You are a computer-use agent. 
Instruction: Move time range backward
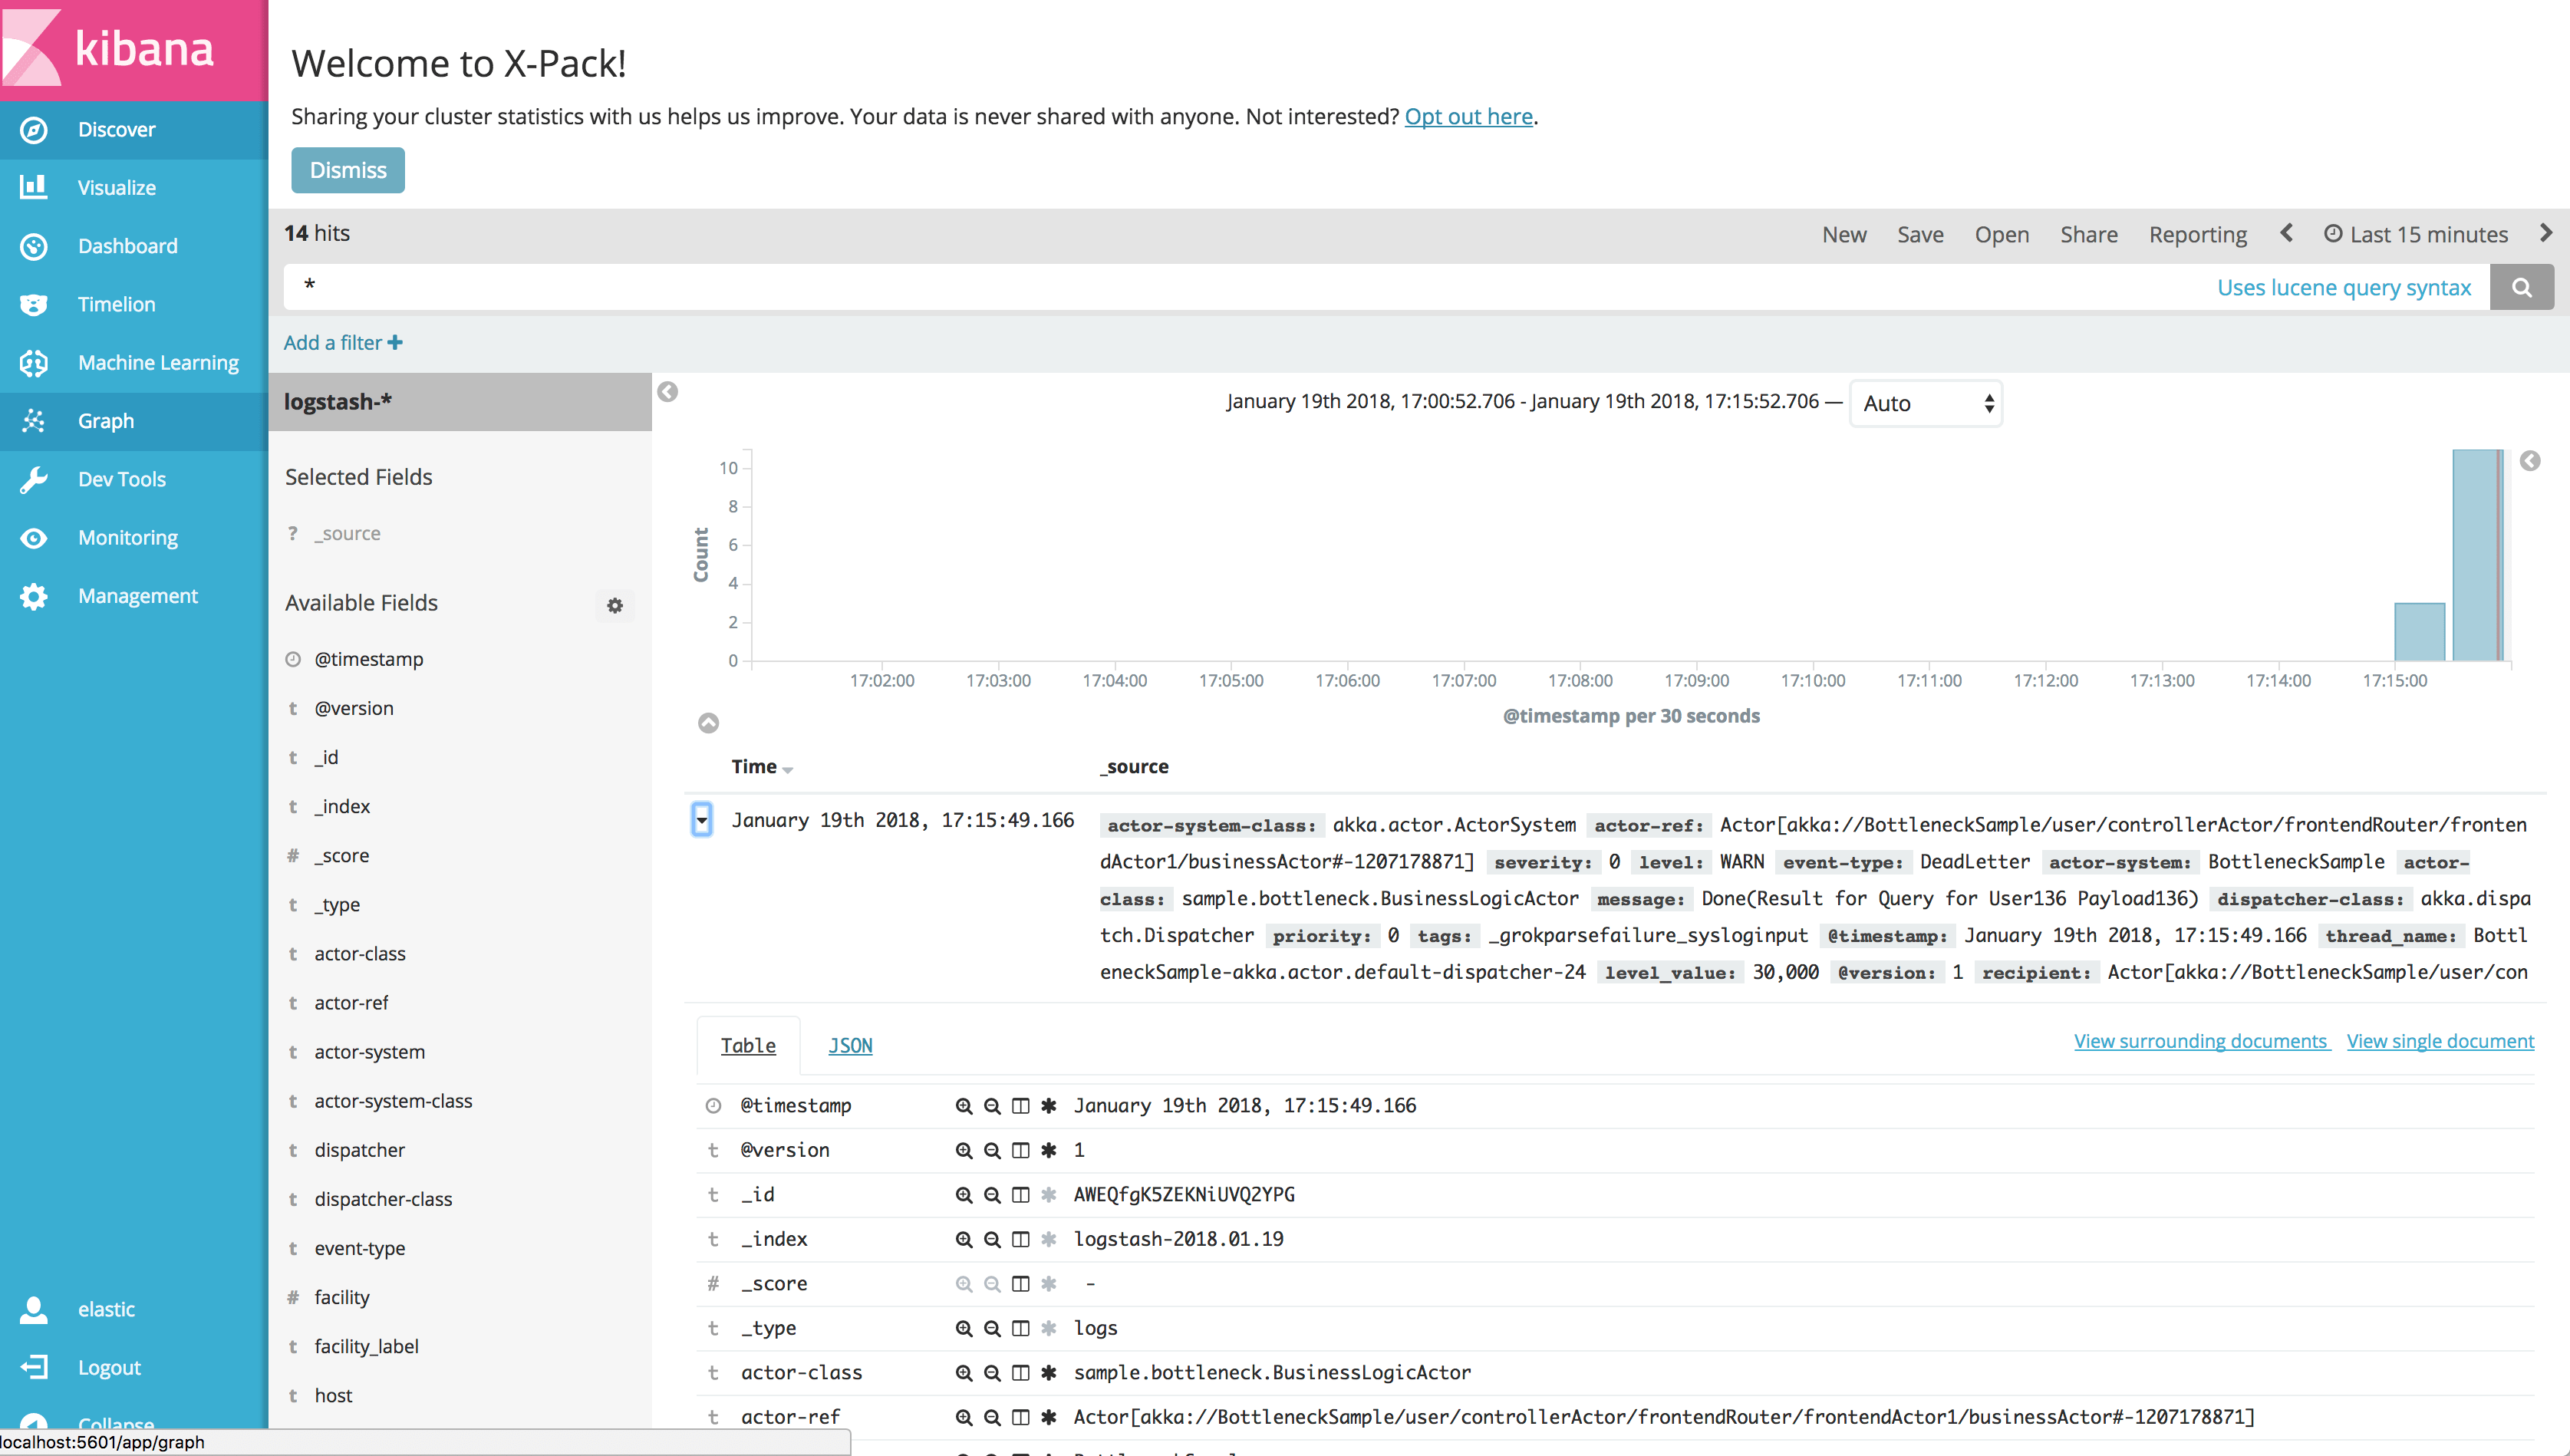click(x=2286, y=233)
